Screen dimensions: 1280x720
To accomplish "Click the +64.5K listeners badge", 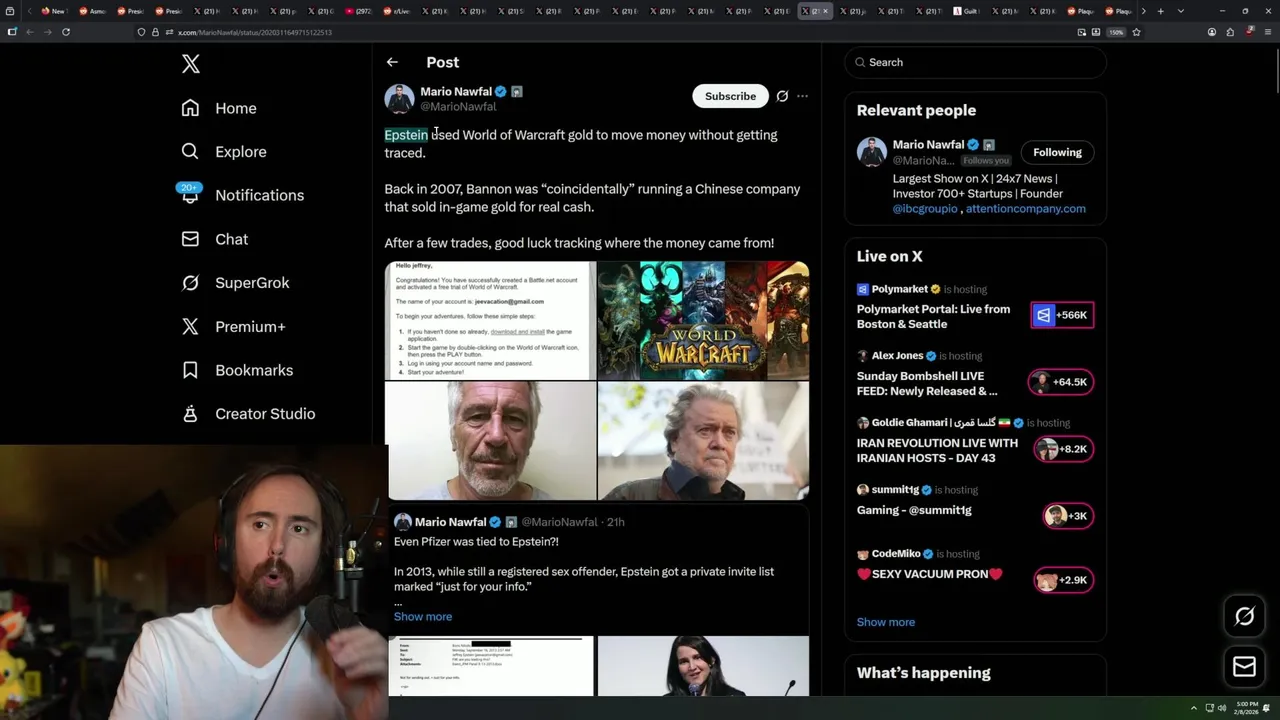I will 1061,382.
